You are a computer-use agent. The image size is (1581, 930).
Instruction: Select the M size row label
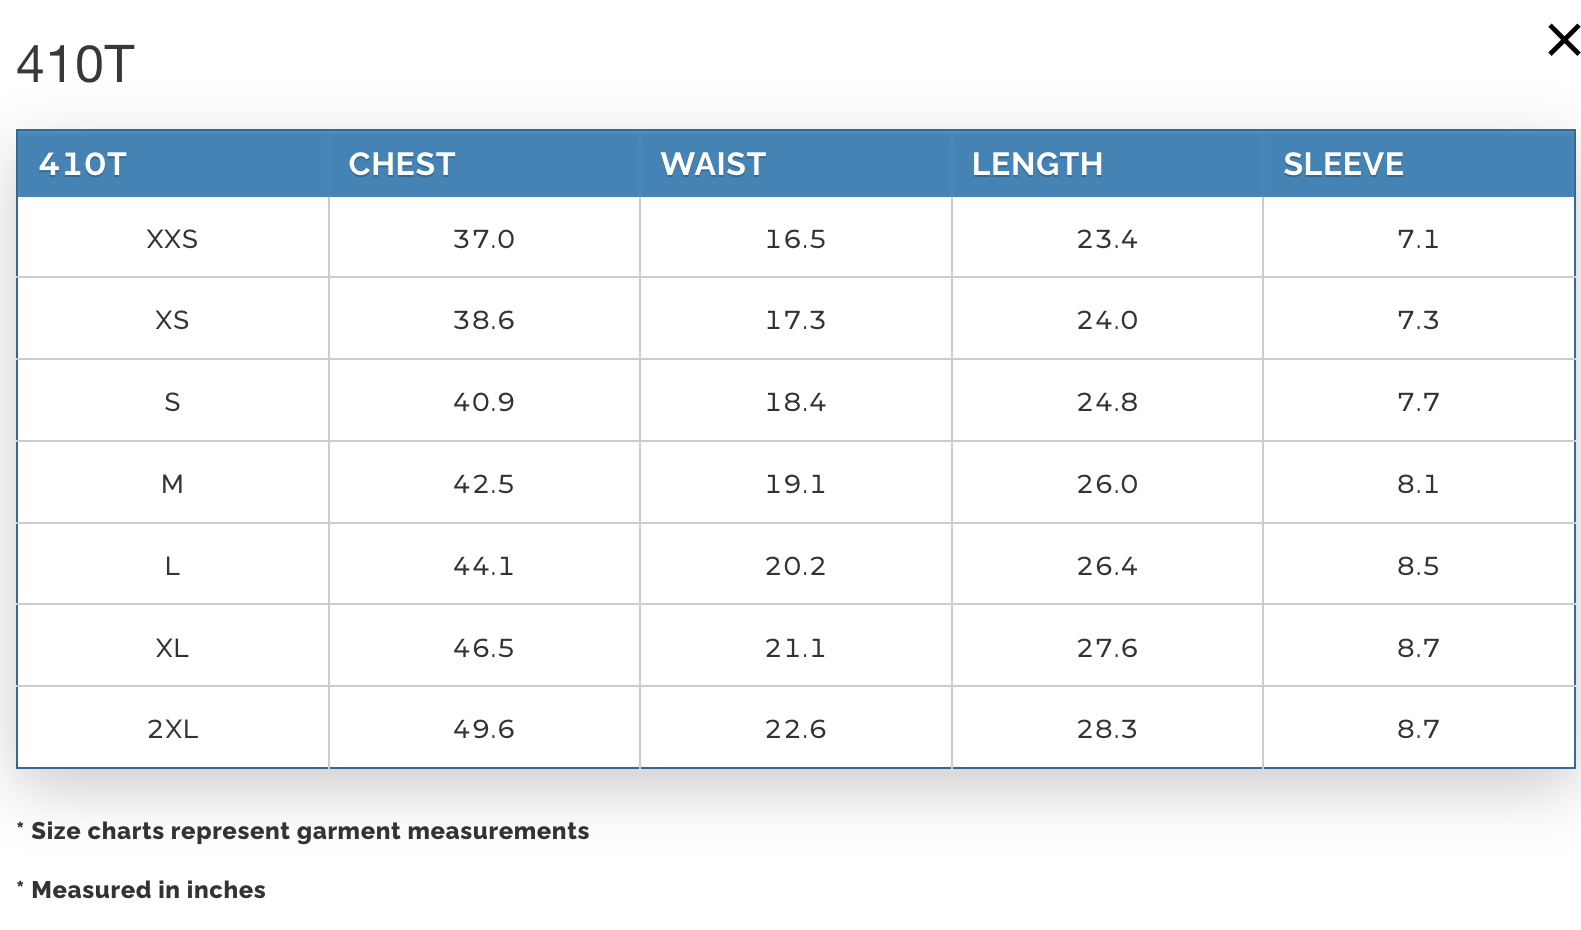(172, 484)
